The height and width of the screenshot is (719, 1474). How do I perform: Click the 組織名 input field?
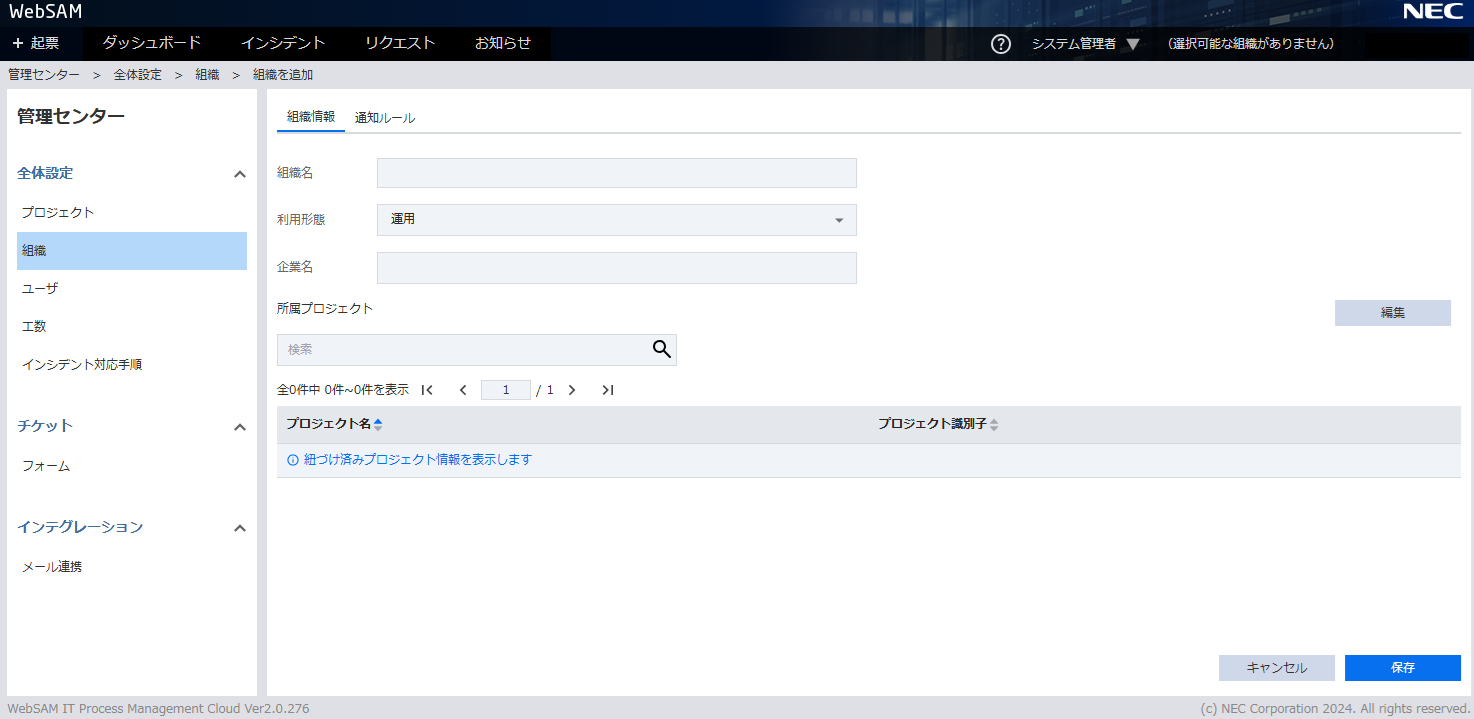coord(616,173)
